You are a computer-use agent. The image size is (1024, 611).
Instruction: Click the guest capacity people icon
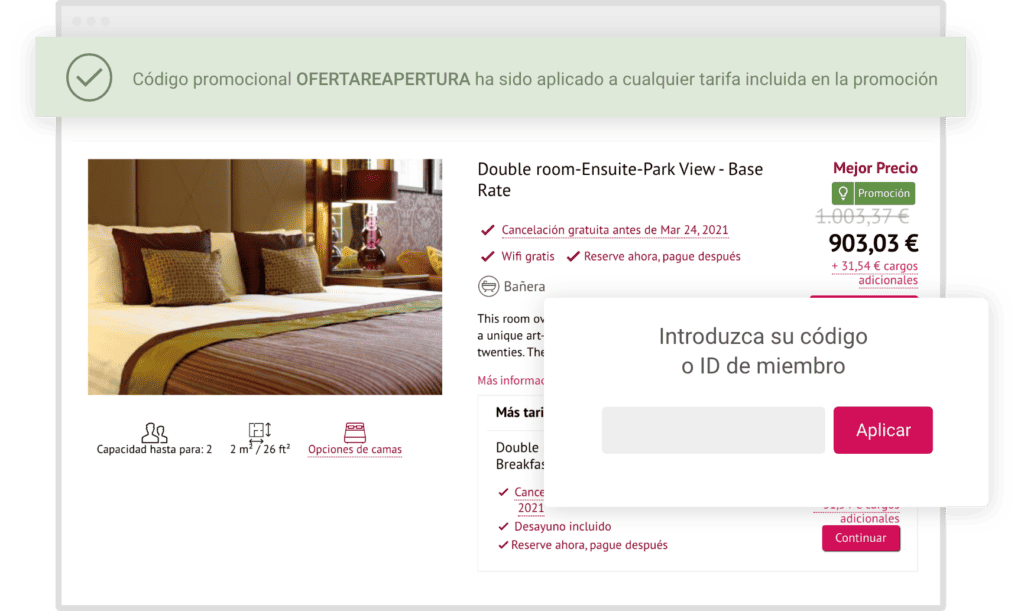154,432
